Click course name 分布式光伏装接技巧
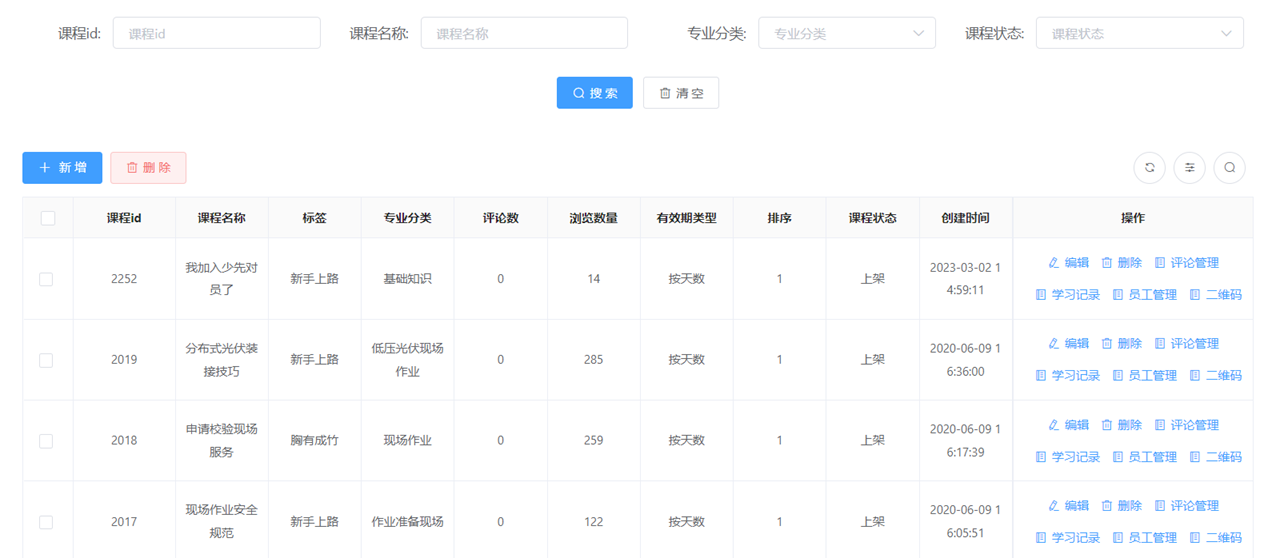1268x558 pixels. tap(221, 360)
